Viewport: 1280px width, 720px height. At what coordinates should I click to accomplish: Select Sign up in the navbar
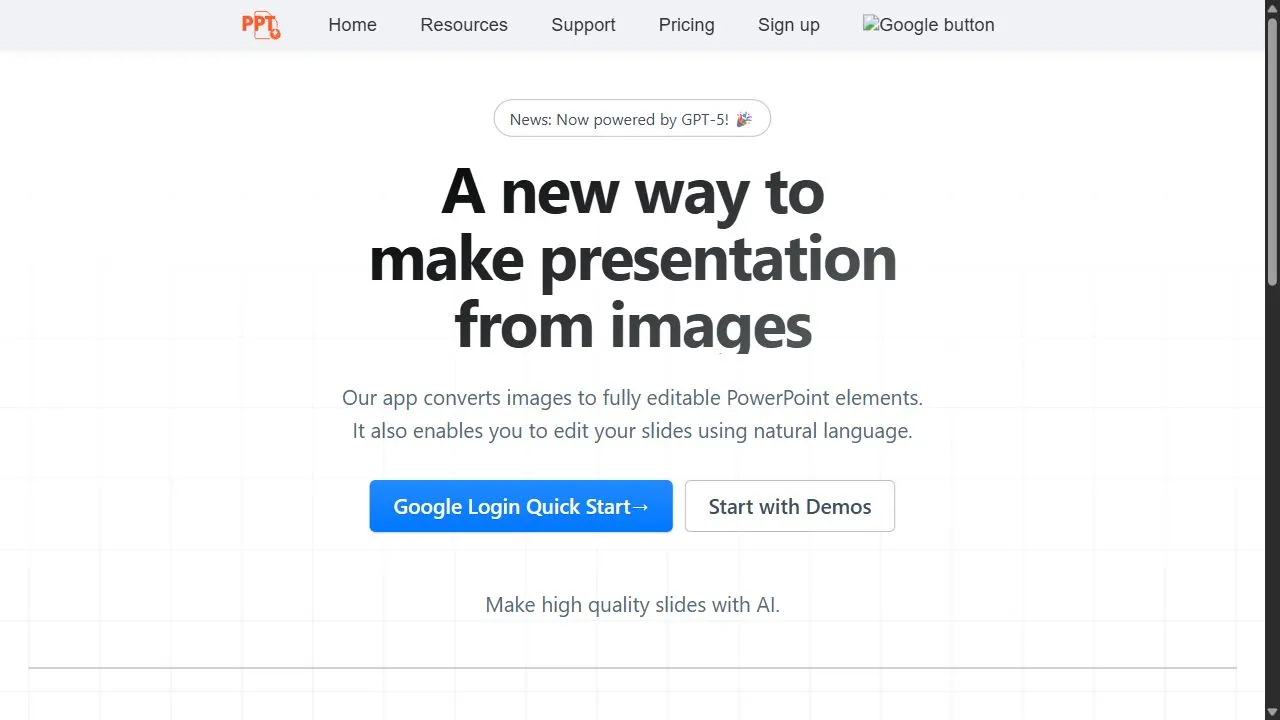pos(789,25)
